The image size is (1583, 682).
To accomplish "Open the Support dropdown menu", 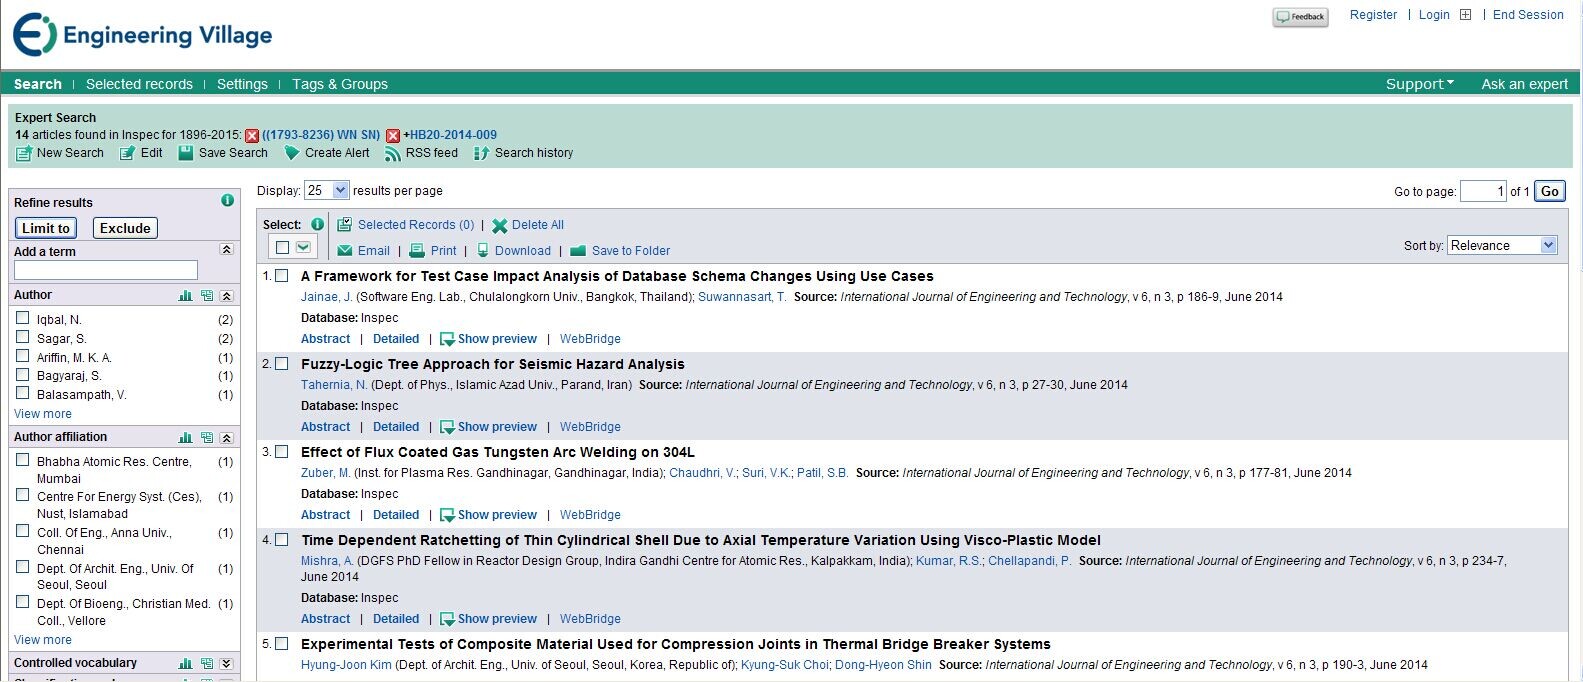I will [1420, 84].
